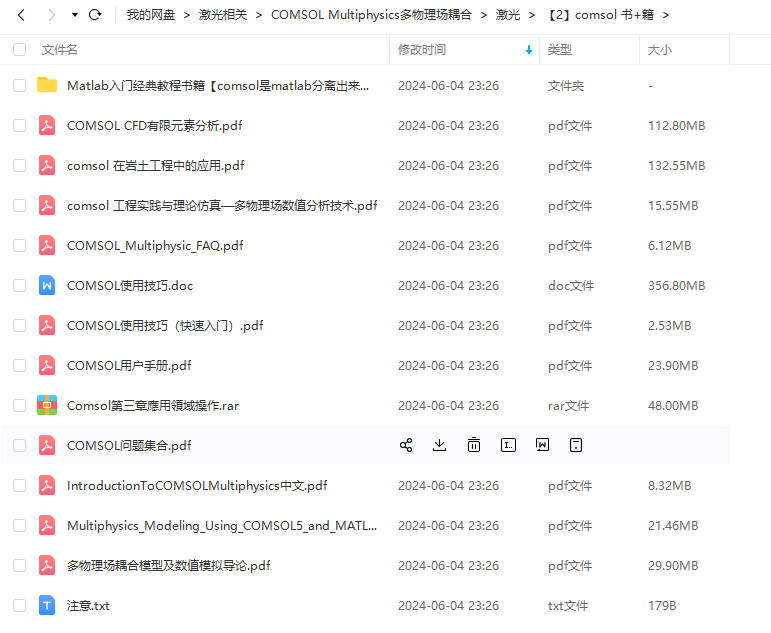The width and height of the screenshot is (771, 633).
Task: Click the last action icon on COMSOL问题集合 row
Action: (576, 445)
